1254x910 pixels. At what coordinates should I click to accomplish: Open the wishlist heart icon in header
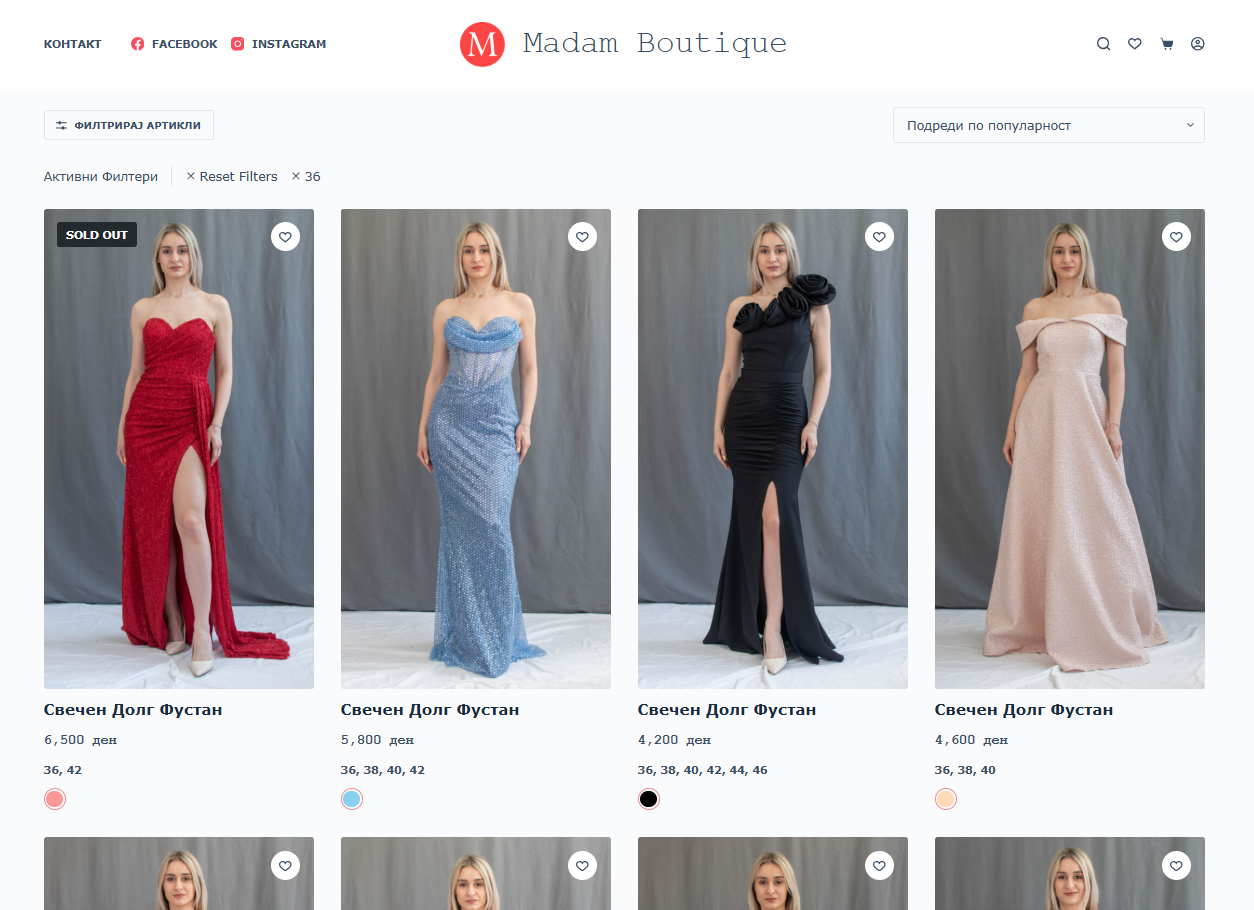[x=1135, y=44]
